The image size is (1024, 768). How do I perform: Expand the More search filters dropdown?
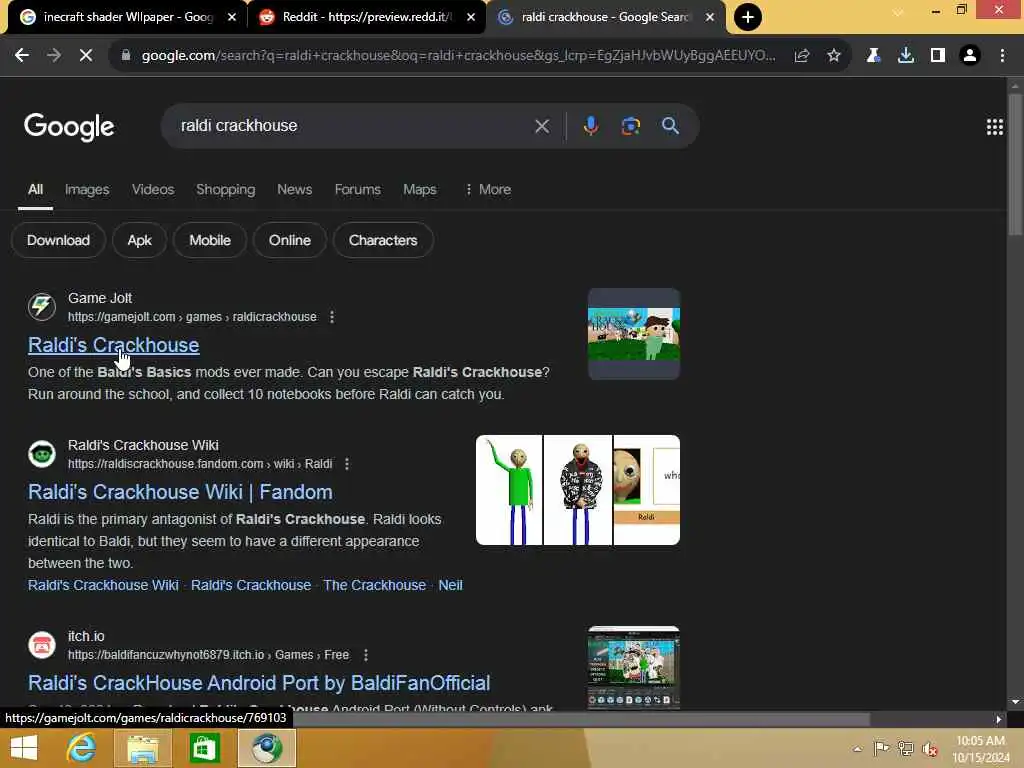488,189
